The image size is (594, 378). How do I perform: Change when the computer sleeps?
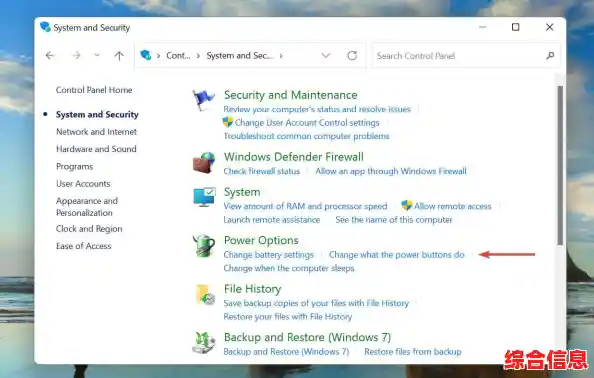289,268
